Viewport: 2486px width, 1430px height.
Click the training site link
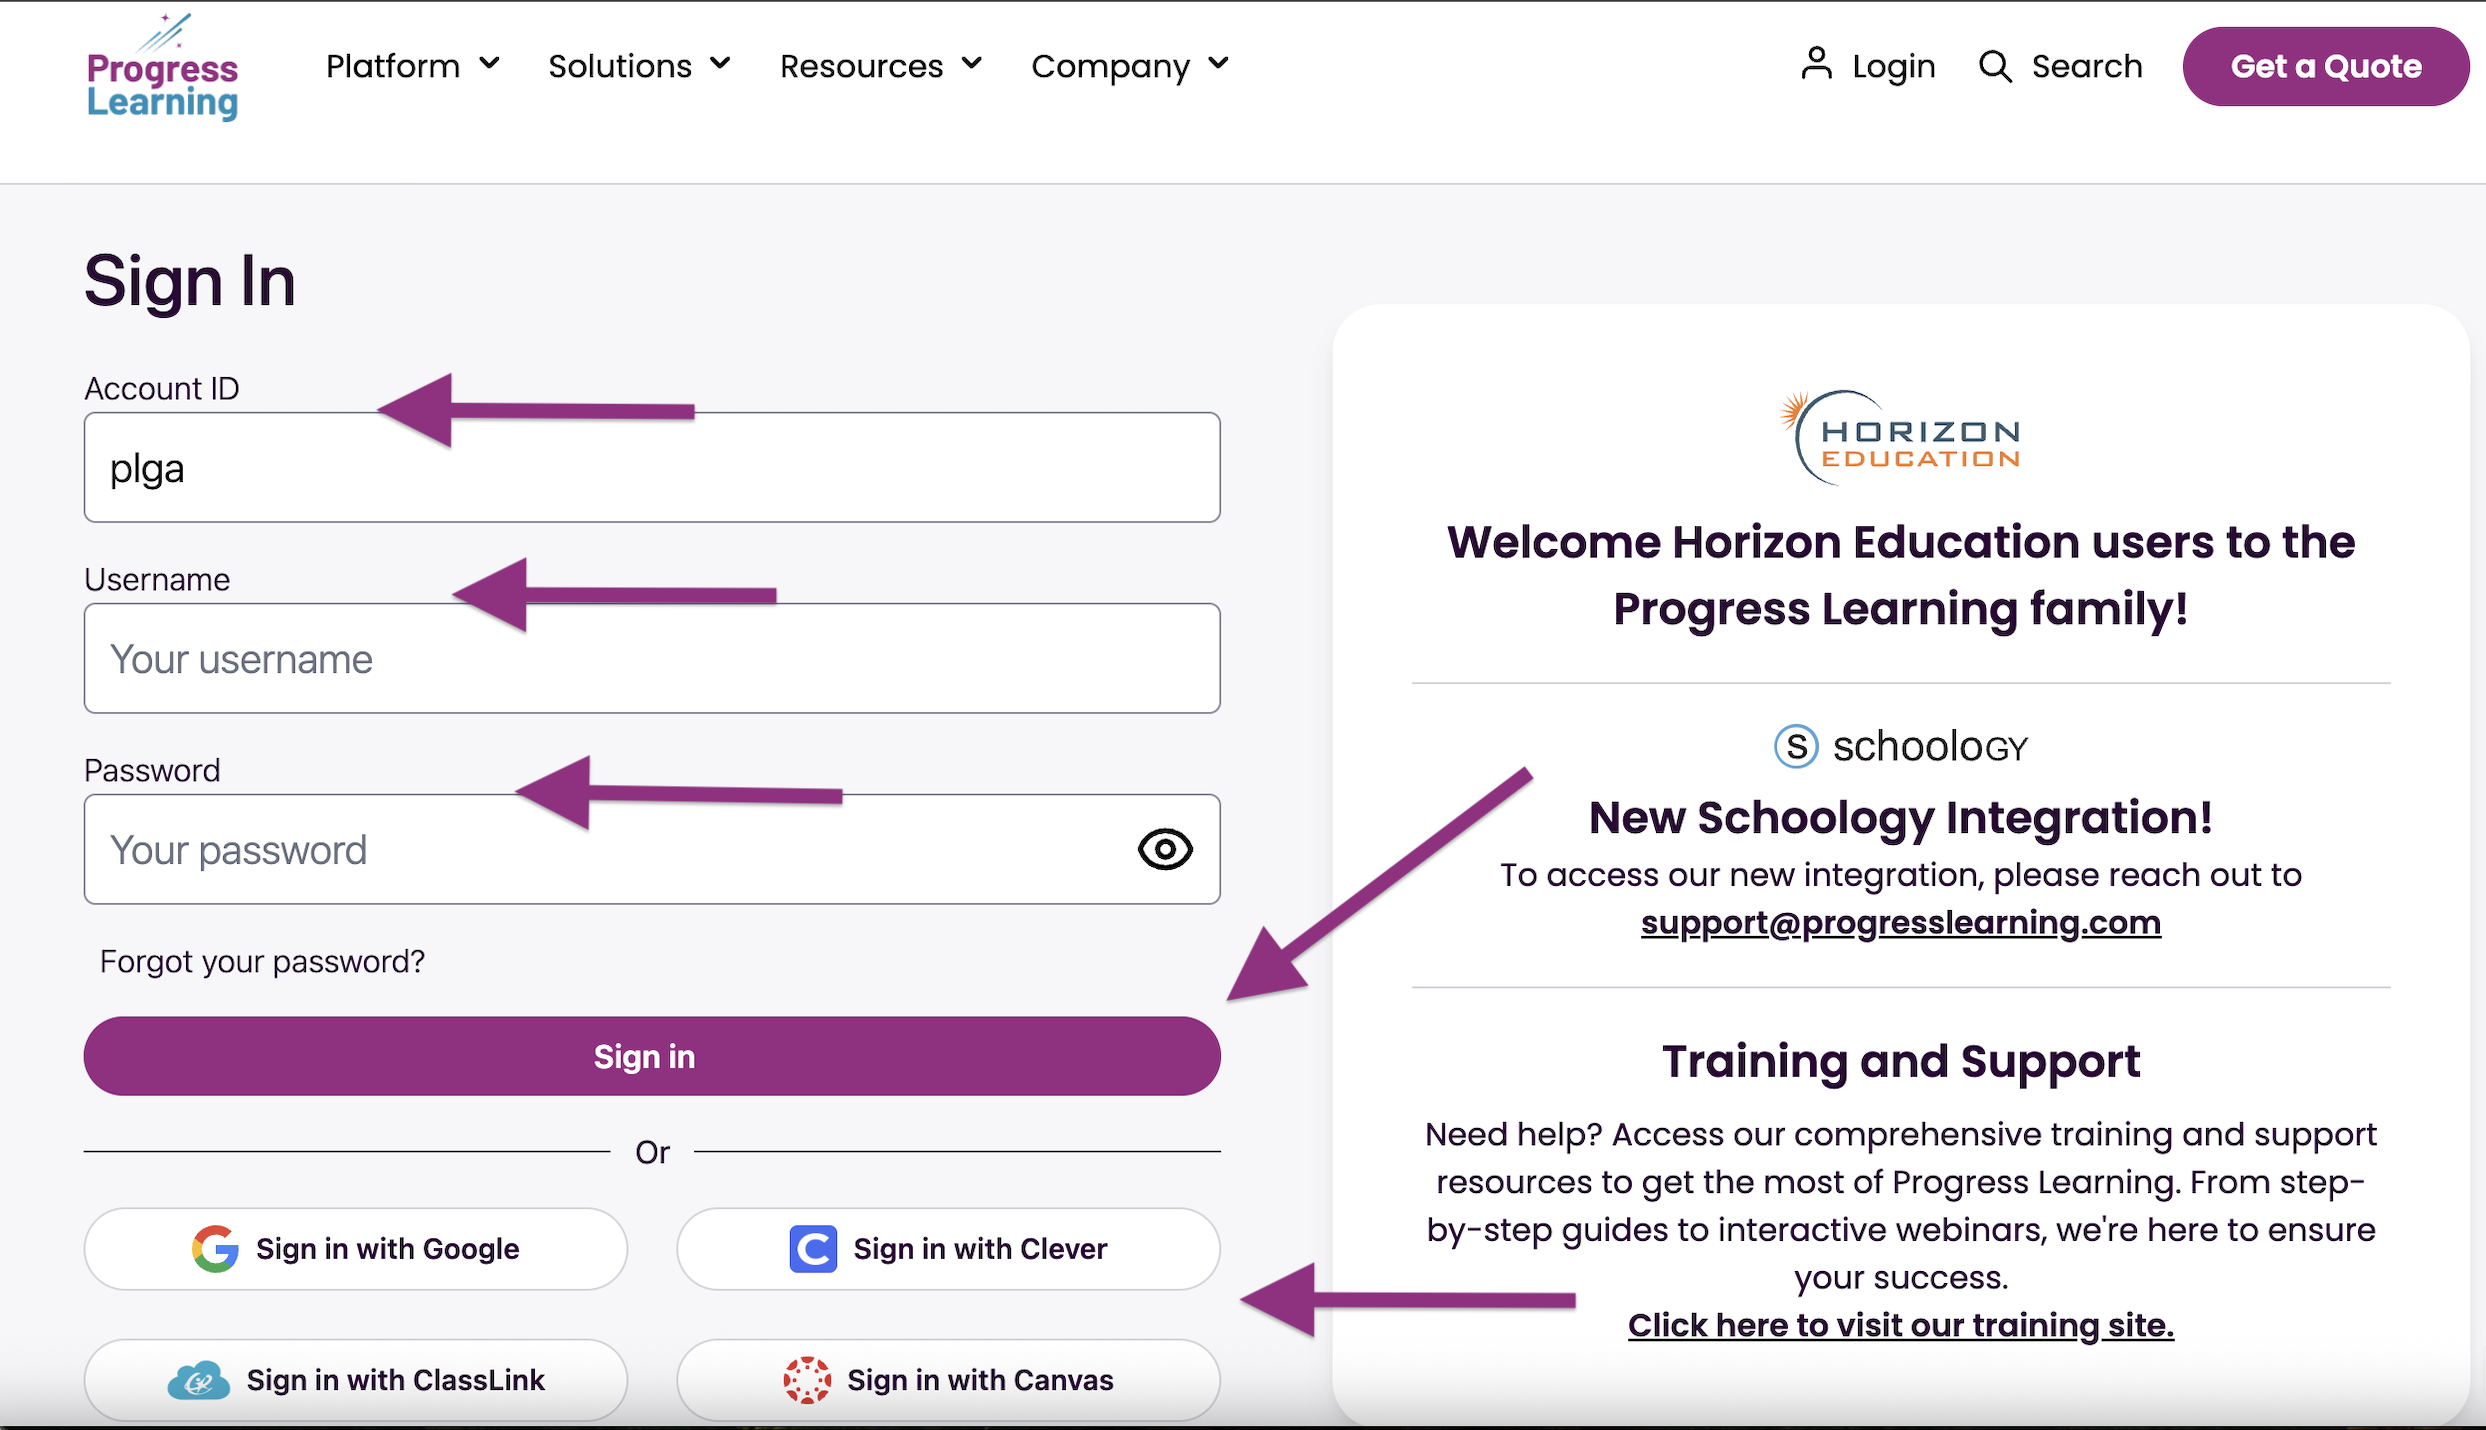(x=1900, y=1325)
